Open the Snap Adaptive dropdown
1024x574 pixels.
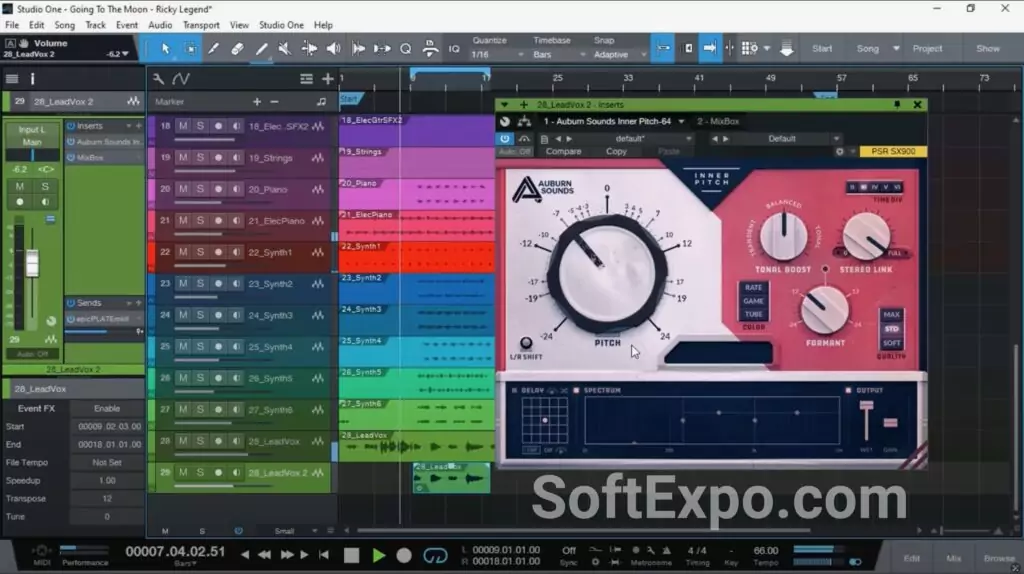(x=619, y=55)
